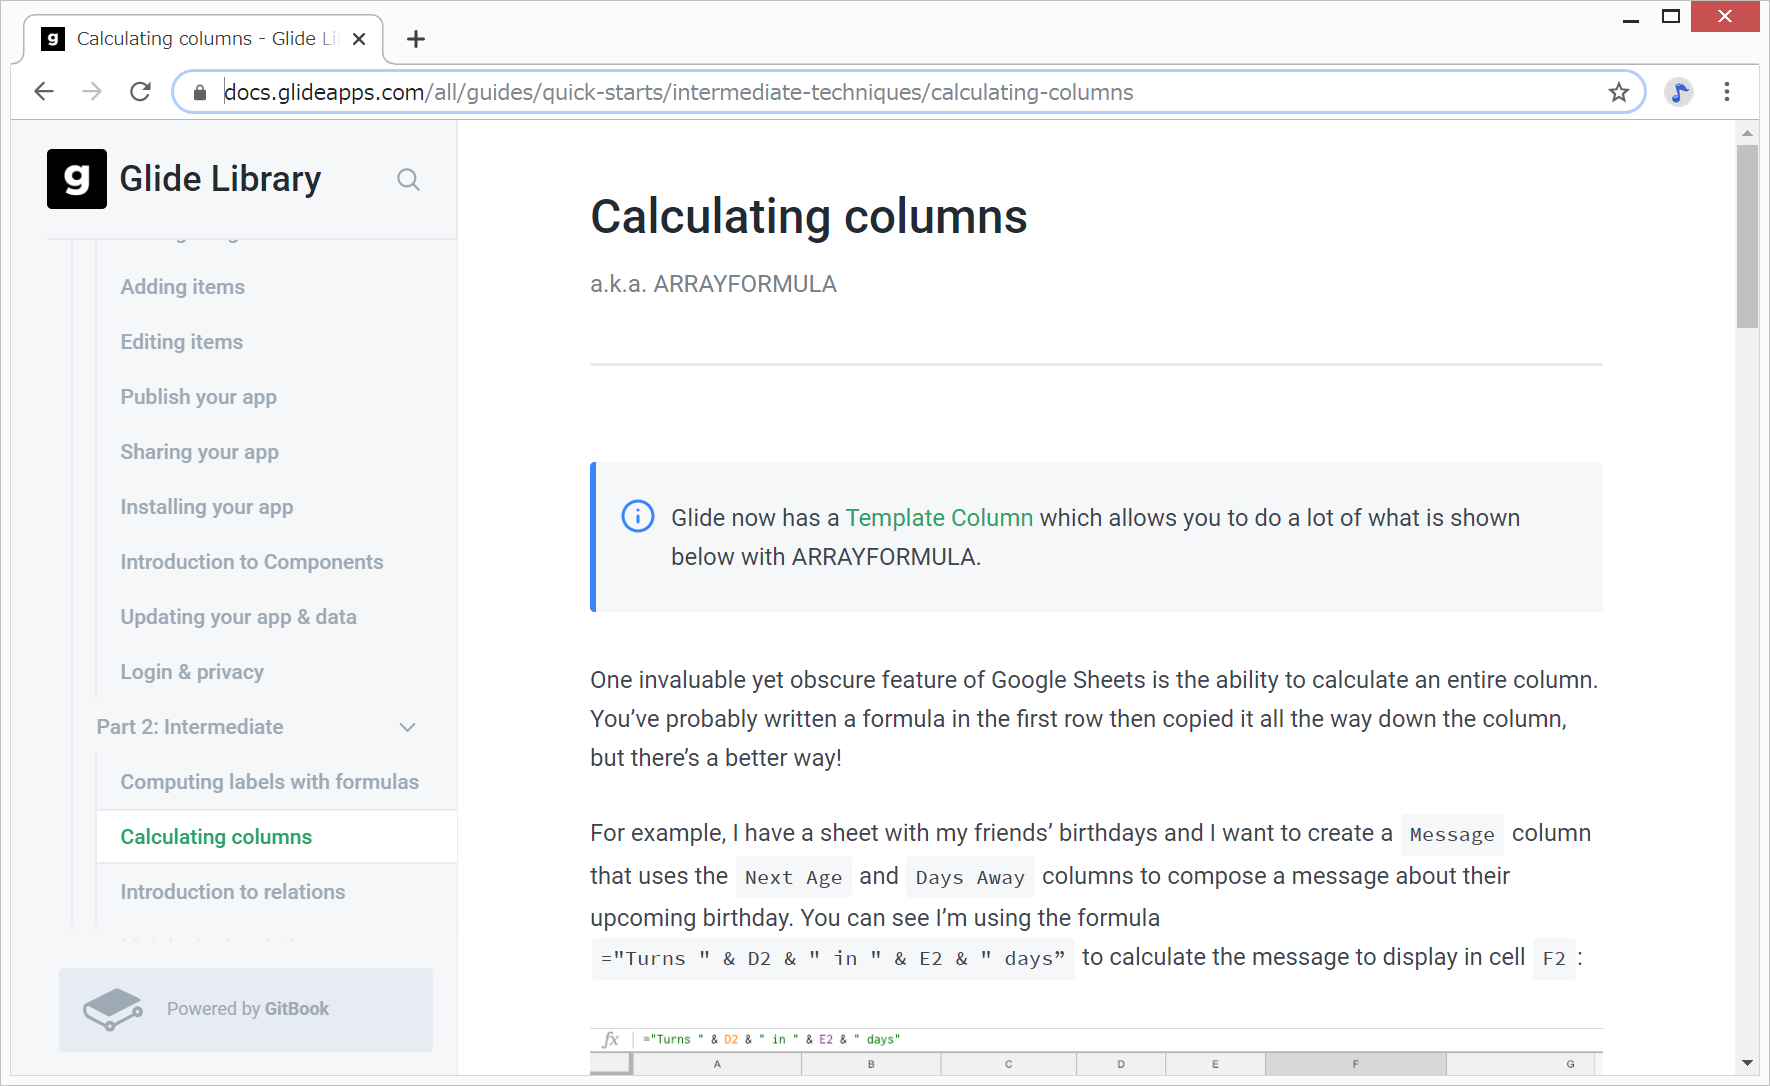Close the Calculating columns tab
1770x1086 pixels.
point(359,39)
